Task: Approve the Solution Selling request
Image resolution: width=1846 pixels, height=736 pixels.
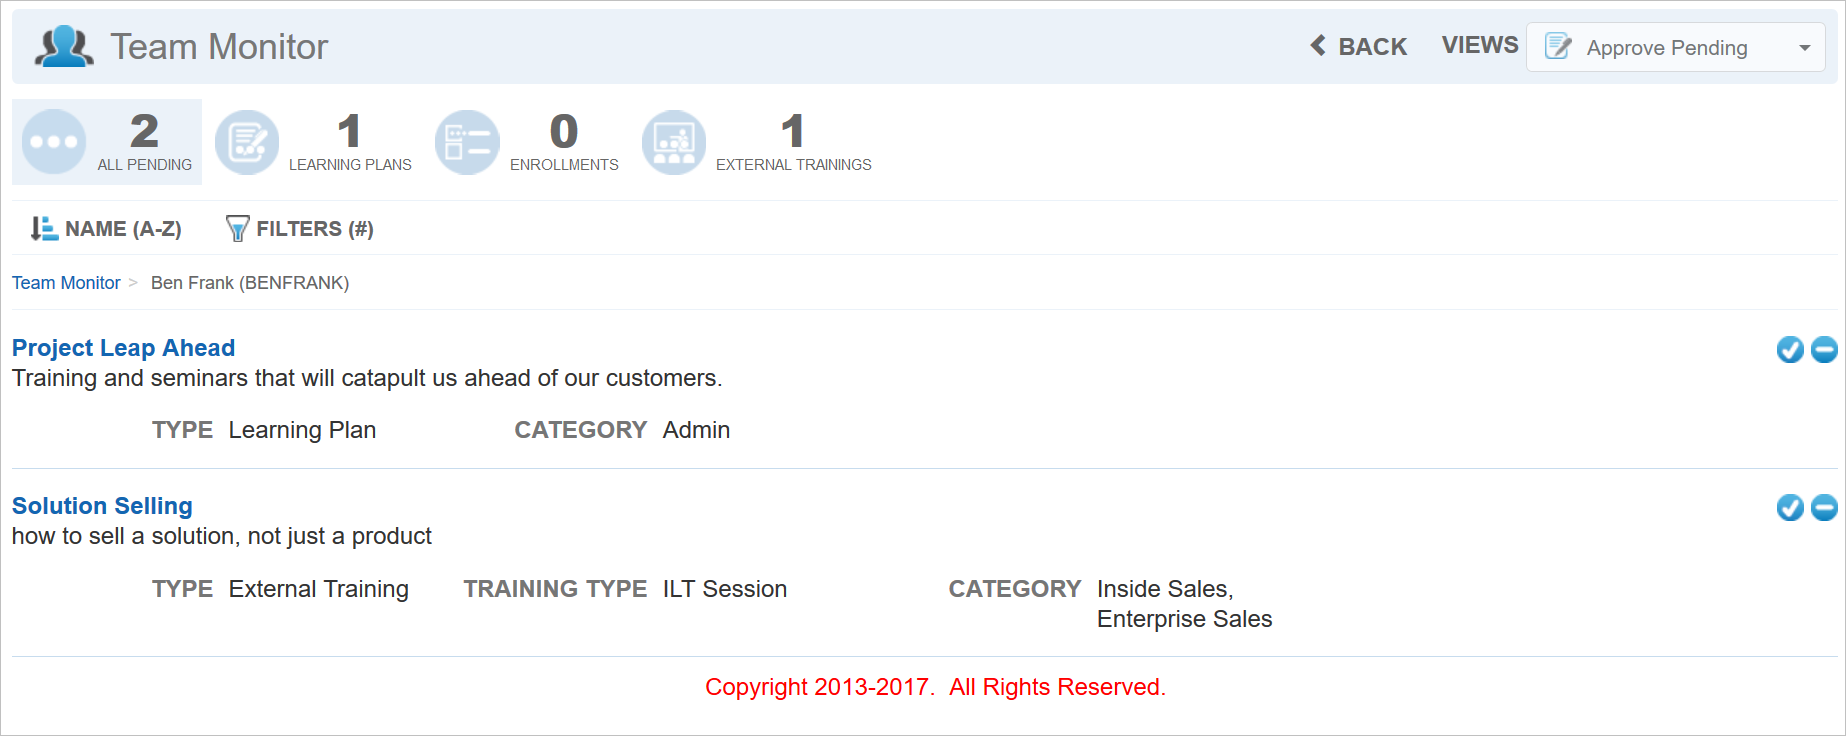Action: (x=1790, y=508)
